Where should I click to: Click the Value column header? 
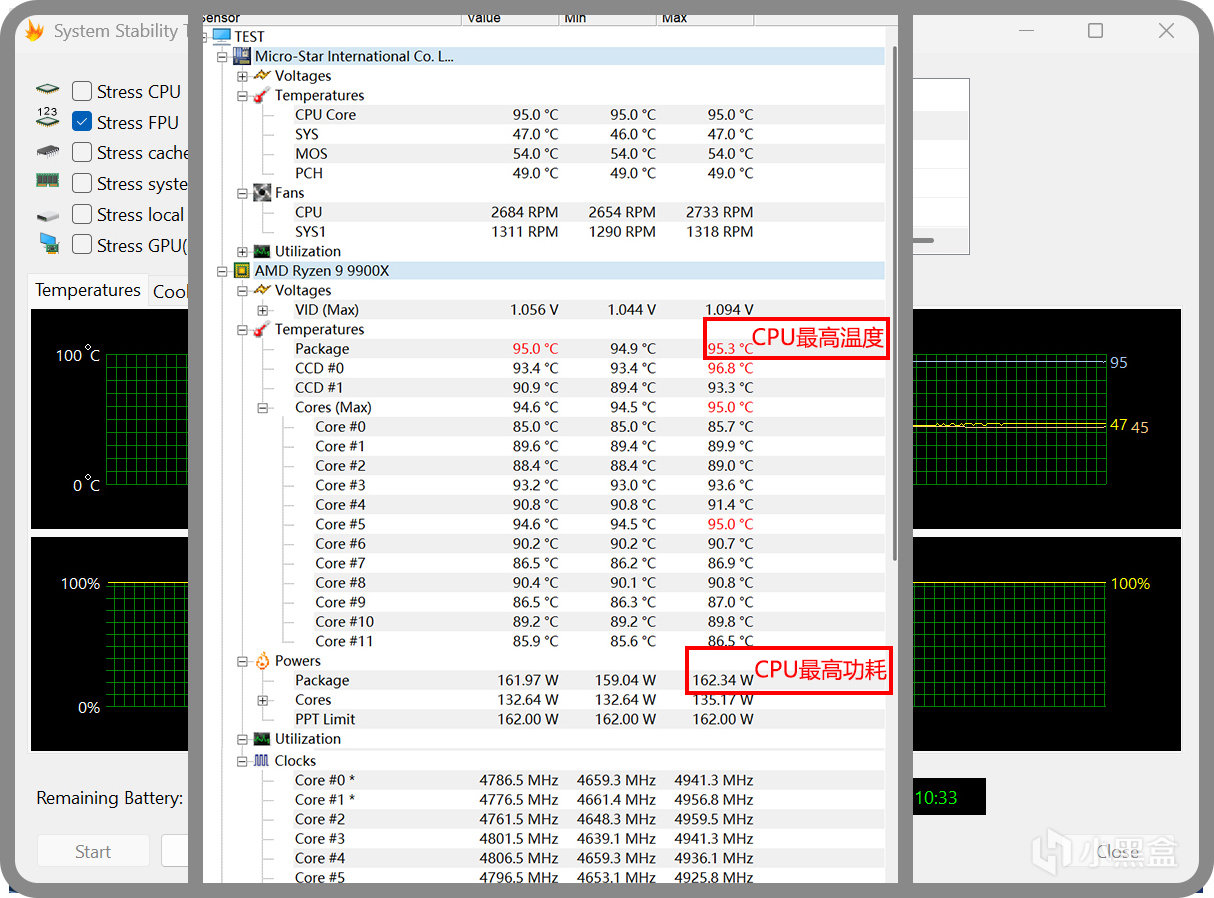[x=510, y=19]
